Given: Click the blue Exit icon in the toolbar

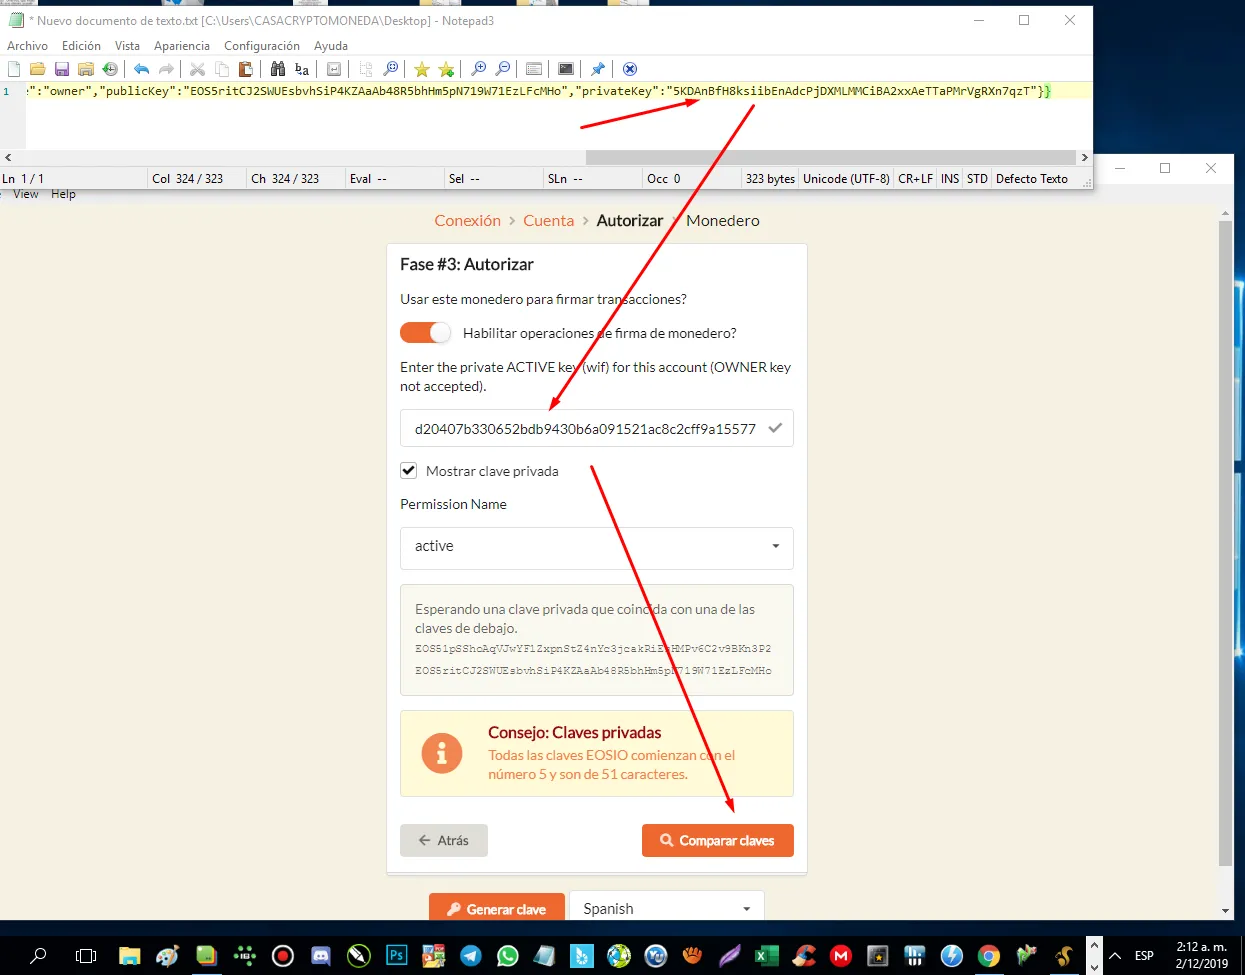Looking at the screenshot, I should pos(630,69).
